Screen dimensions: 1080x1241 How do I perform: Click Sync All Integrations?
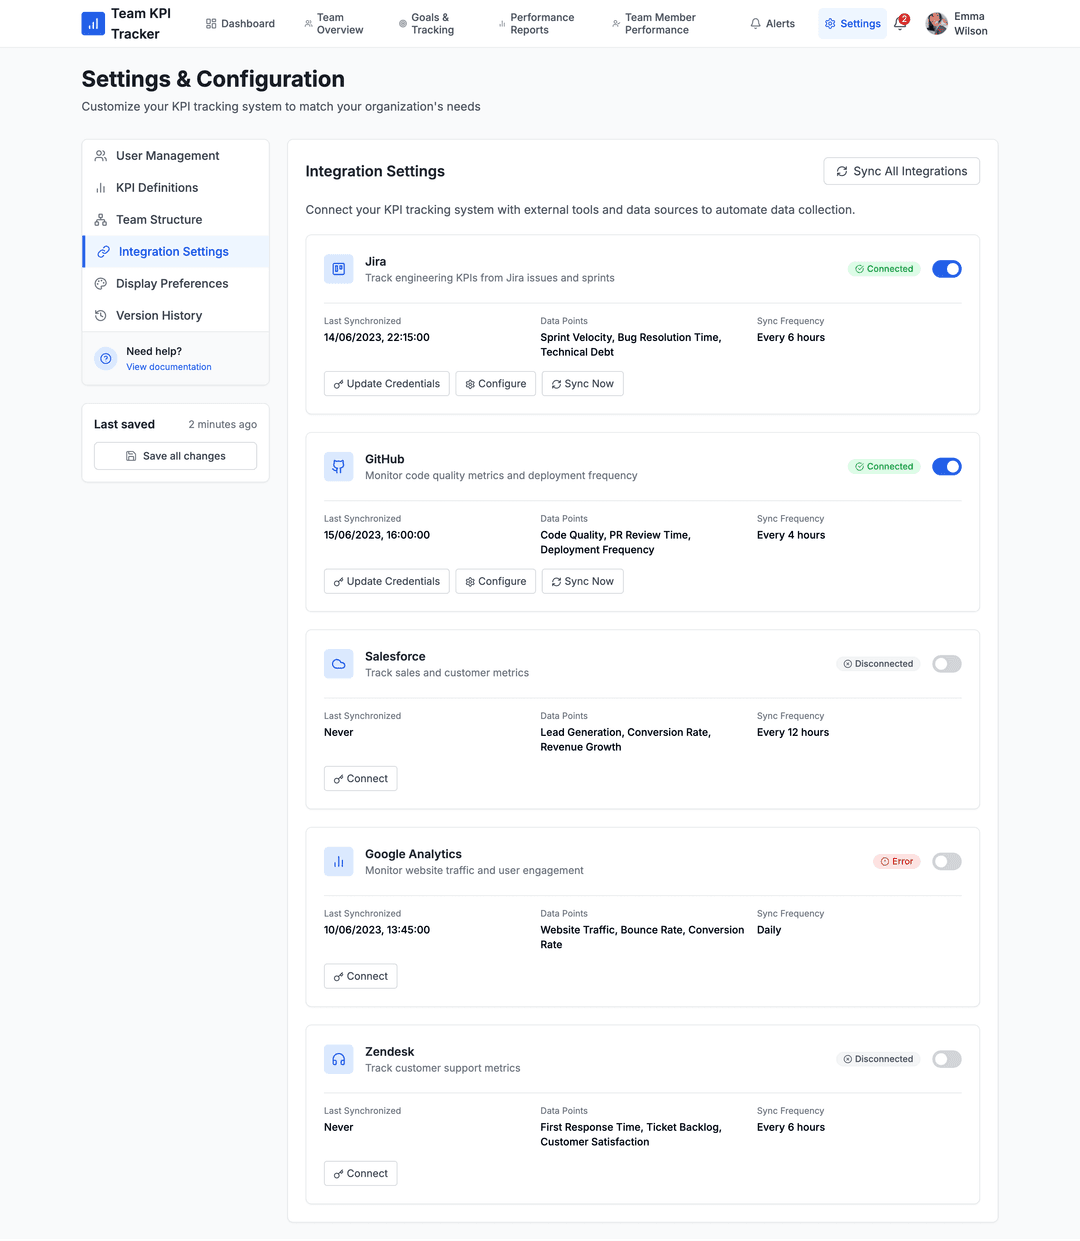coord(901,171)
